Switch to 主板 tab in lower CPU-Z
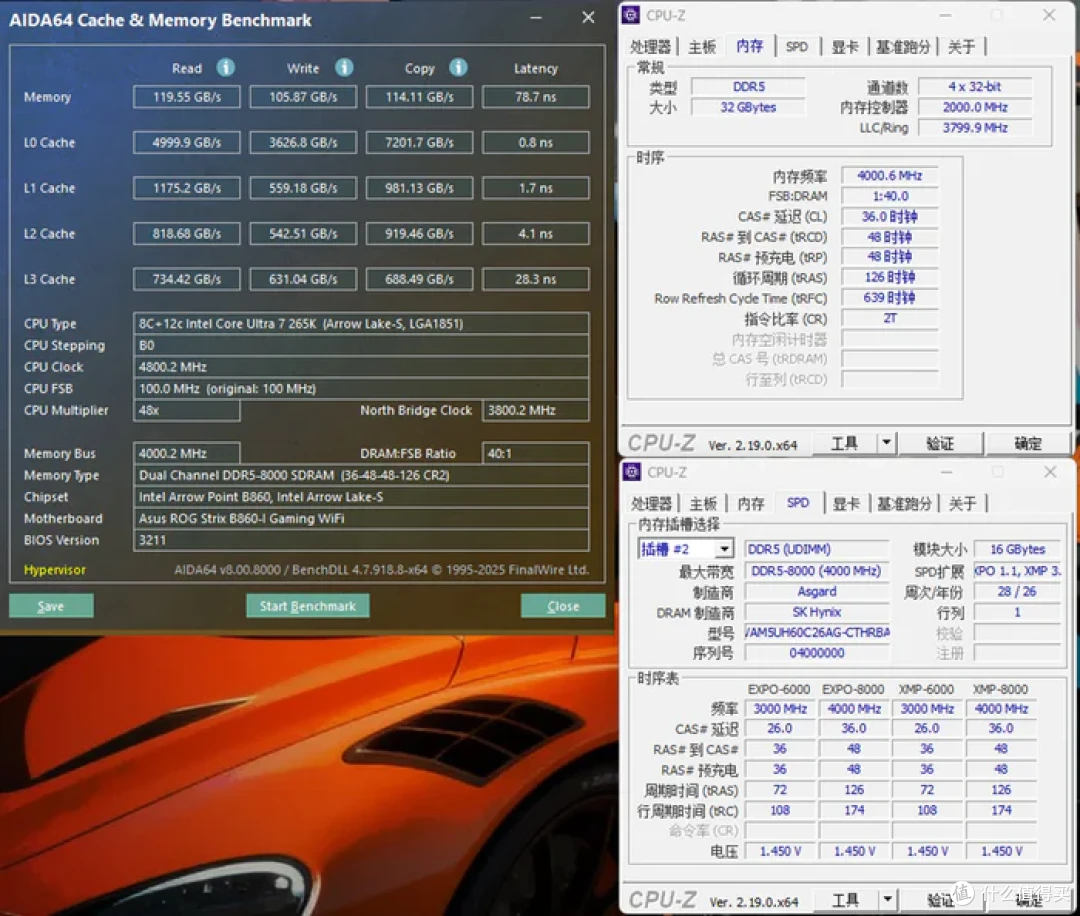This screenshot has width=1080, height=916. pyautogui.click(x=704, y=503)
